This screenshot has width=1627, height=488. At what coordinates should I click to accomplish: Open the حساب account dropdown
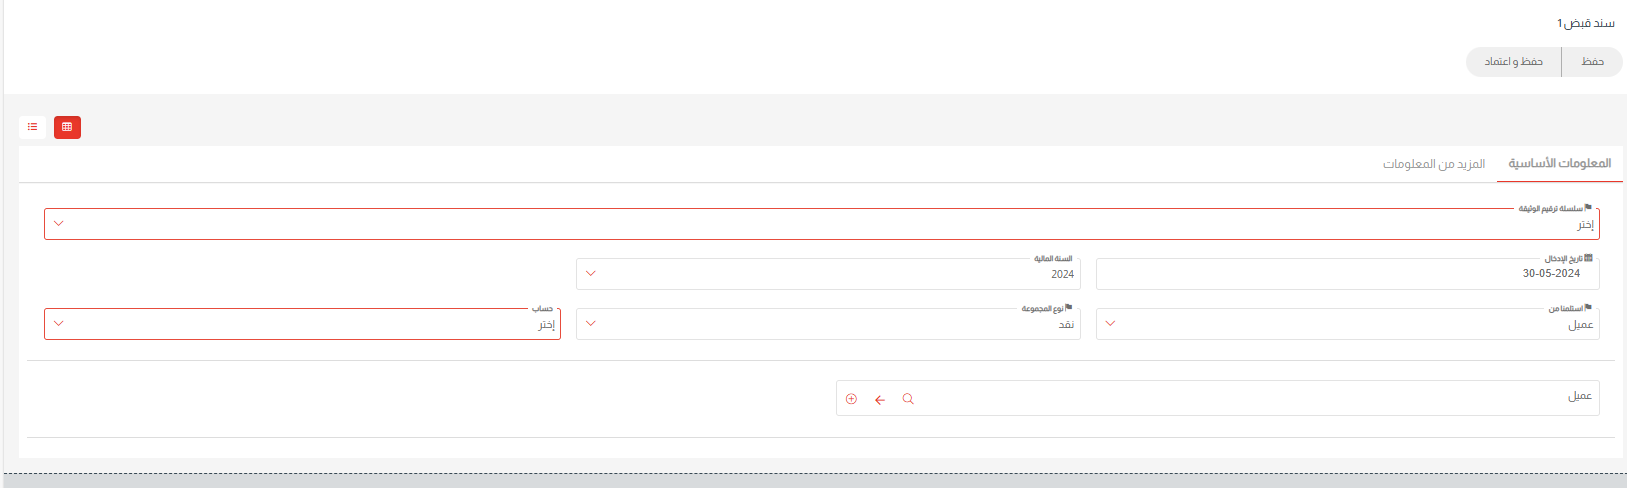(x=58, y=324)
